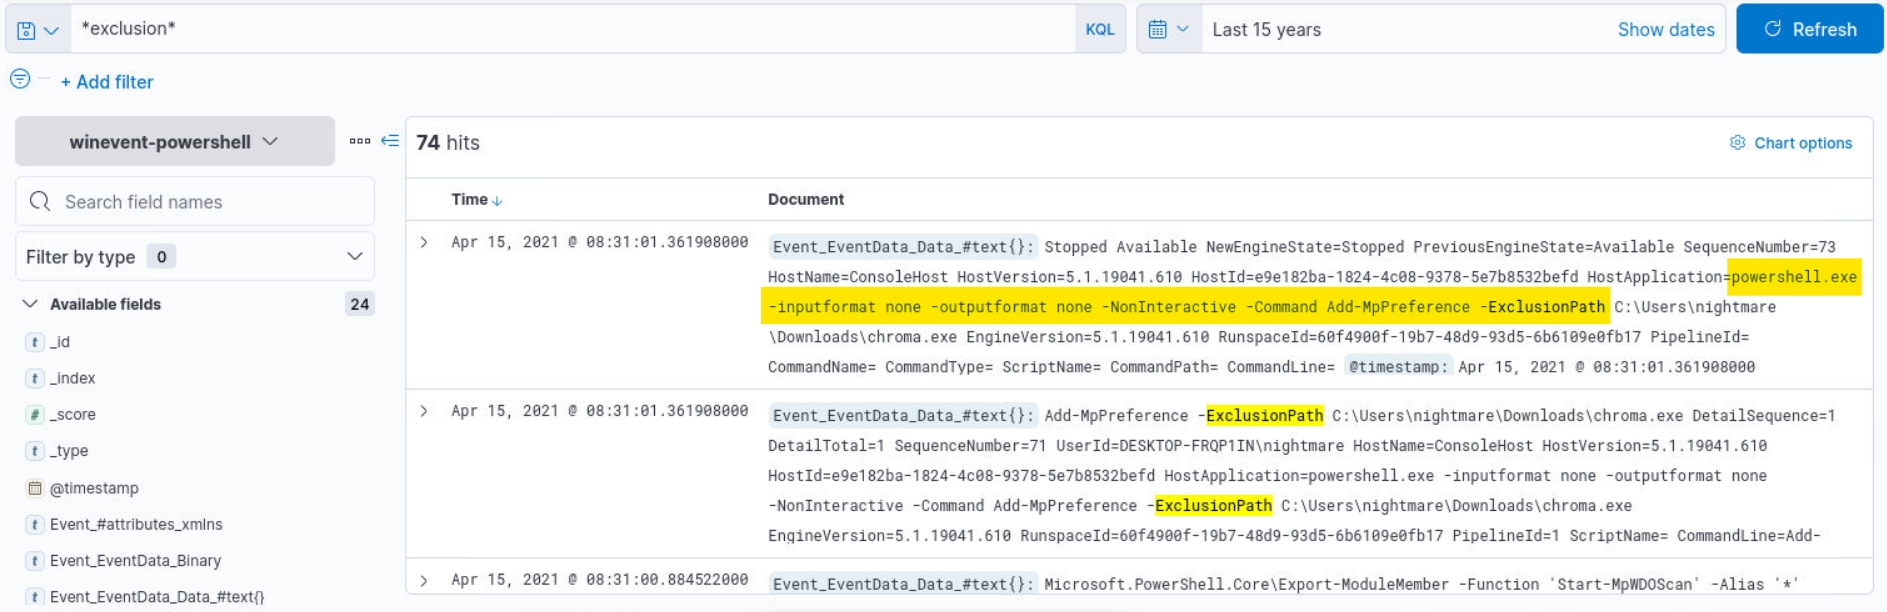The width and height of the screenshot is (1887, 612).
Task: Open the saved queries menu icon
Action: point(37,30)
